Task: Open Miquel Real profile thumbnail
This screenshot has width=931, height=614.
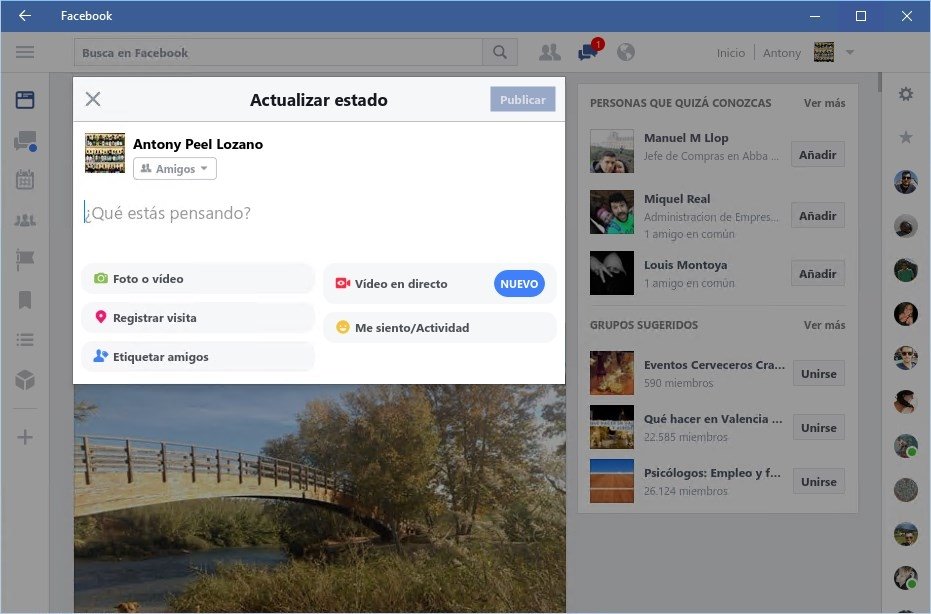Action: [x=612, y=212]
